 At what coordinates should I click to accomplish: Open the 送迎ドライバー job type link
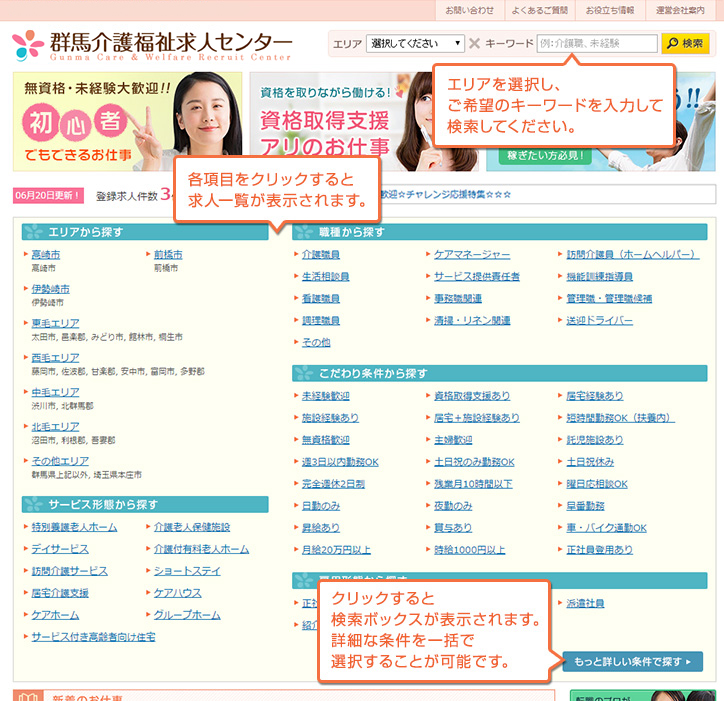[x=599, y=321]
